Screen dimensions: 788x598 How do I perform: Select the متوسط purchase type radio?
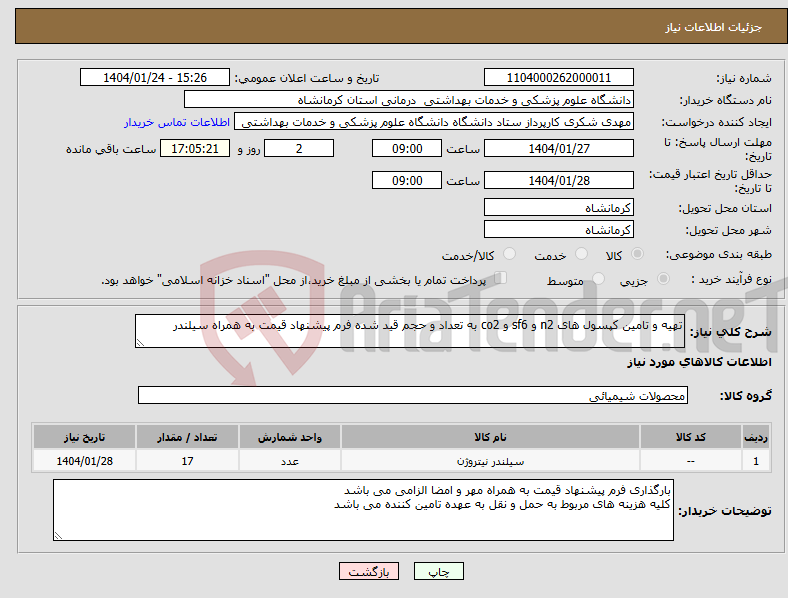599,279
